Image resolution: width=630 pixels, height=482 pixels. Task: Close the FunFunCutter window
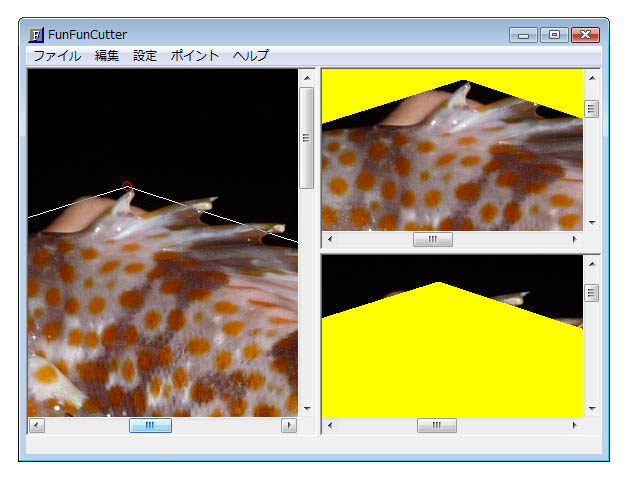(x=585, y=35)
